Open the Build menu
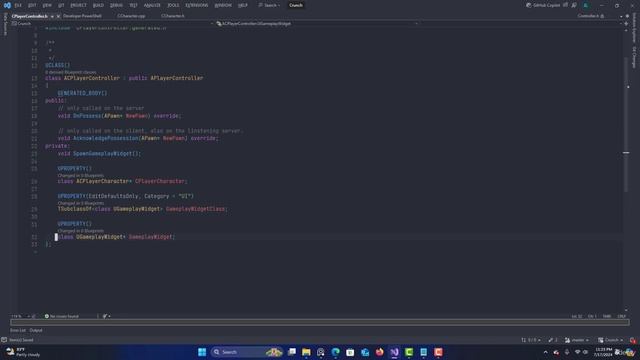This screenshot has height=360, width=640. click(98, 5)
